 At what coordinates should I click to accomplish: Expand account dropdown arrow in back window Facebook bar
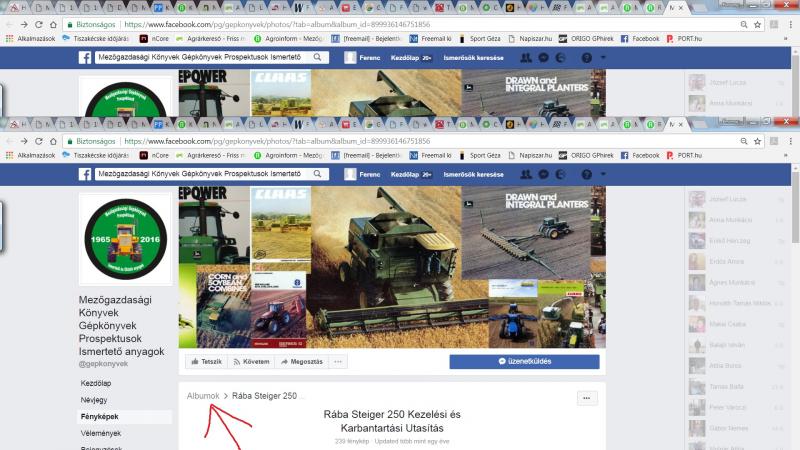pos(603,57)
